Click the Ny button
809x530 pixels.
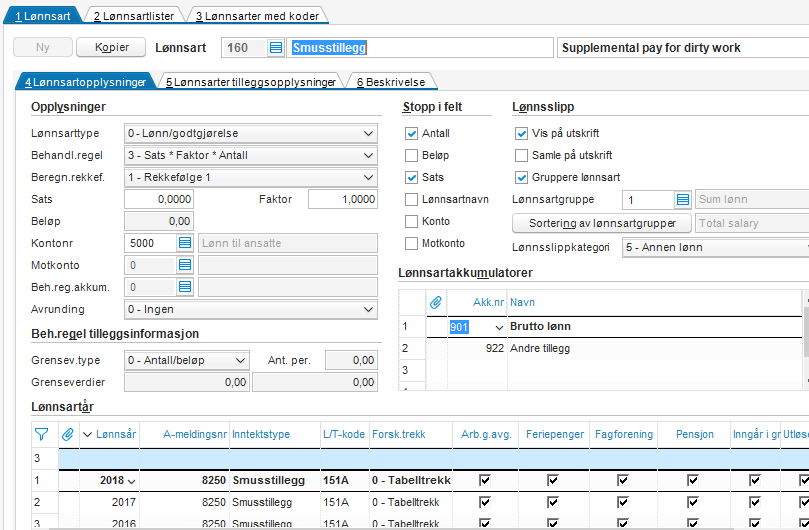point(43,47)
